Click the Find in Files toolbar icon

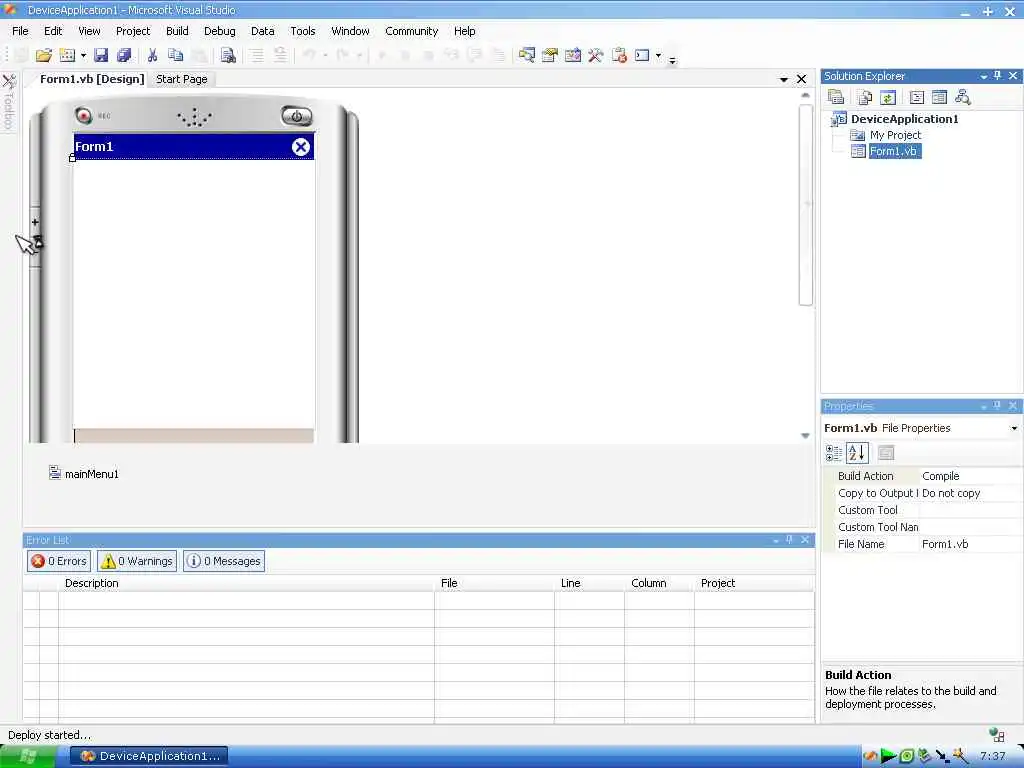[228, 56]
